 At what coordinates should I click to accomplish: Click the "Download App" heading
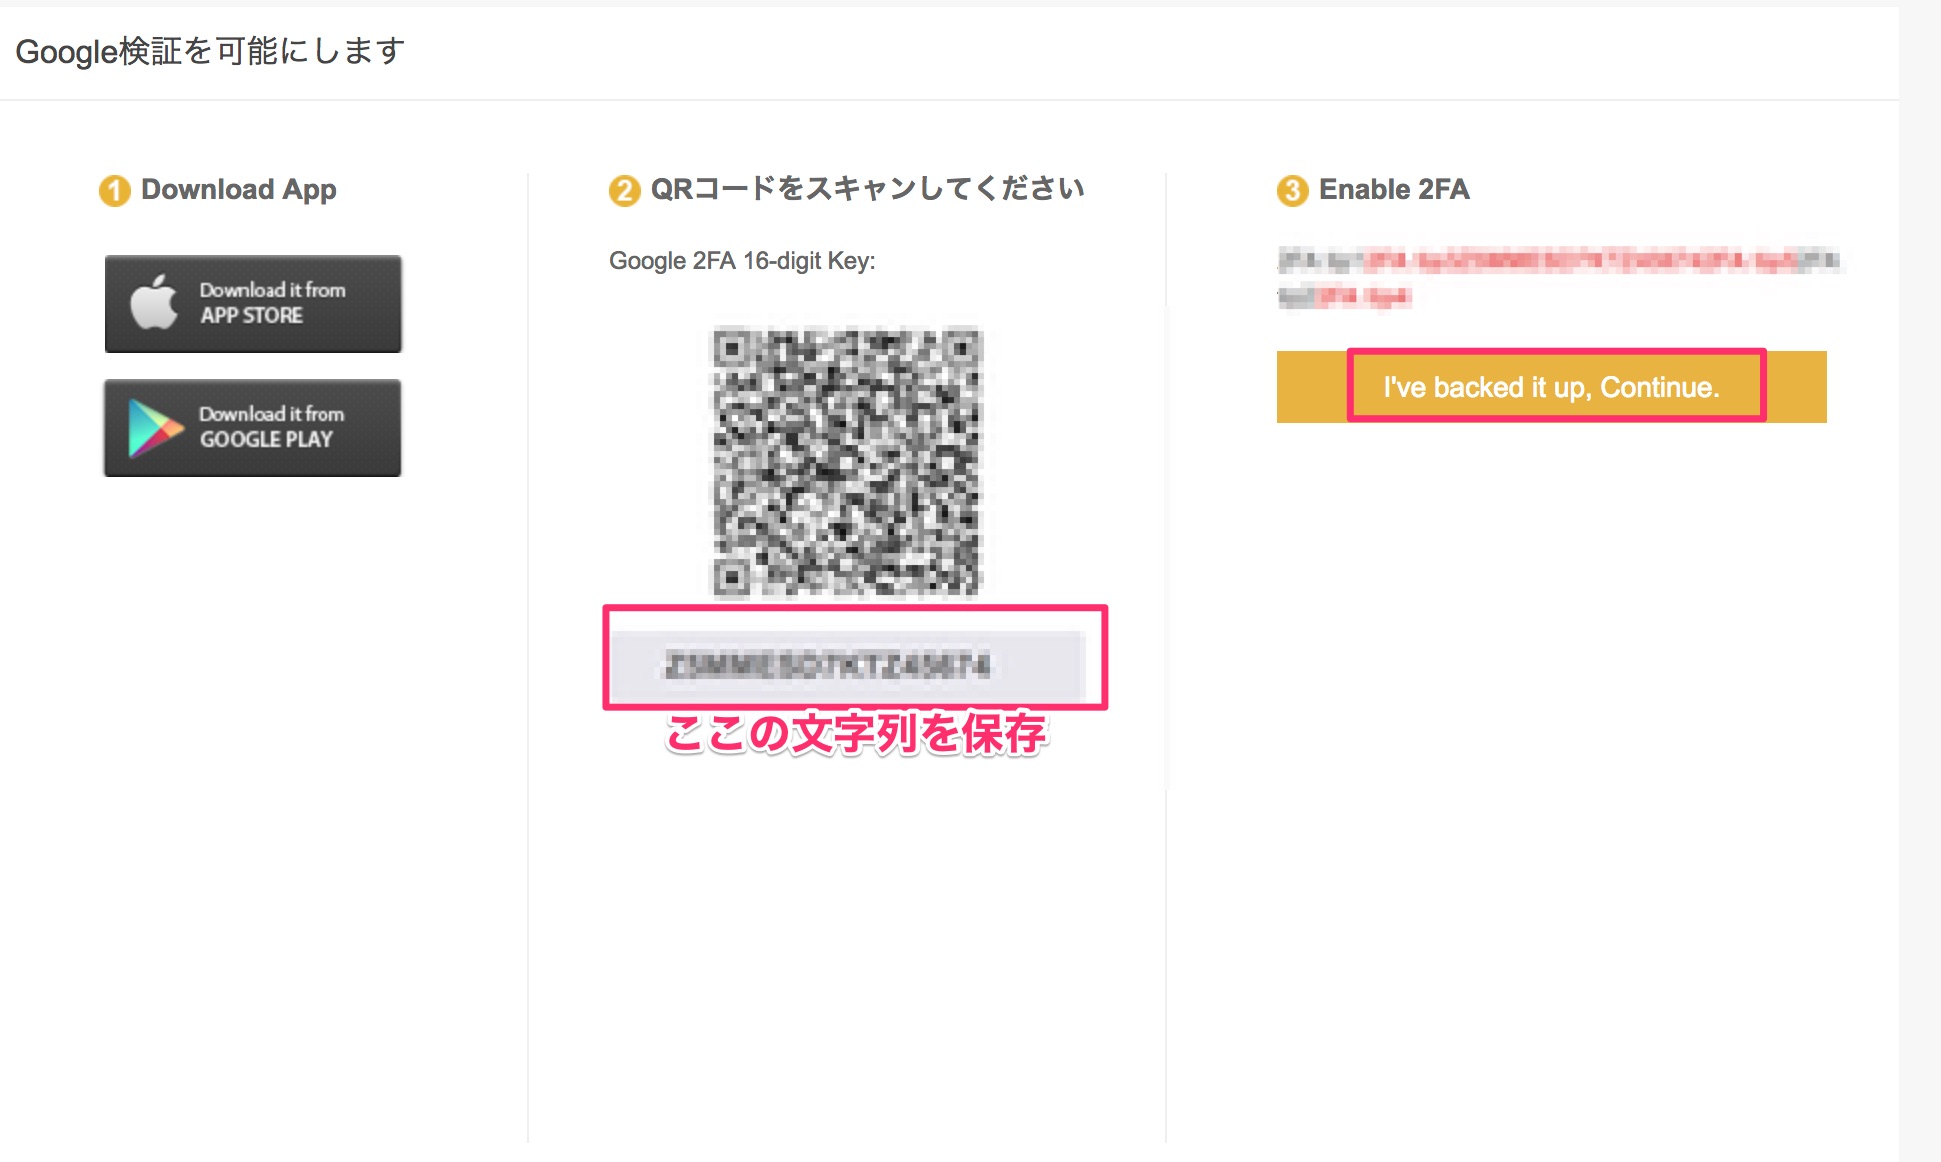238,189
